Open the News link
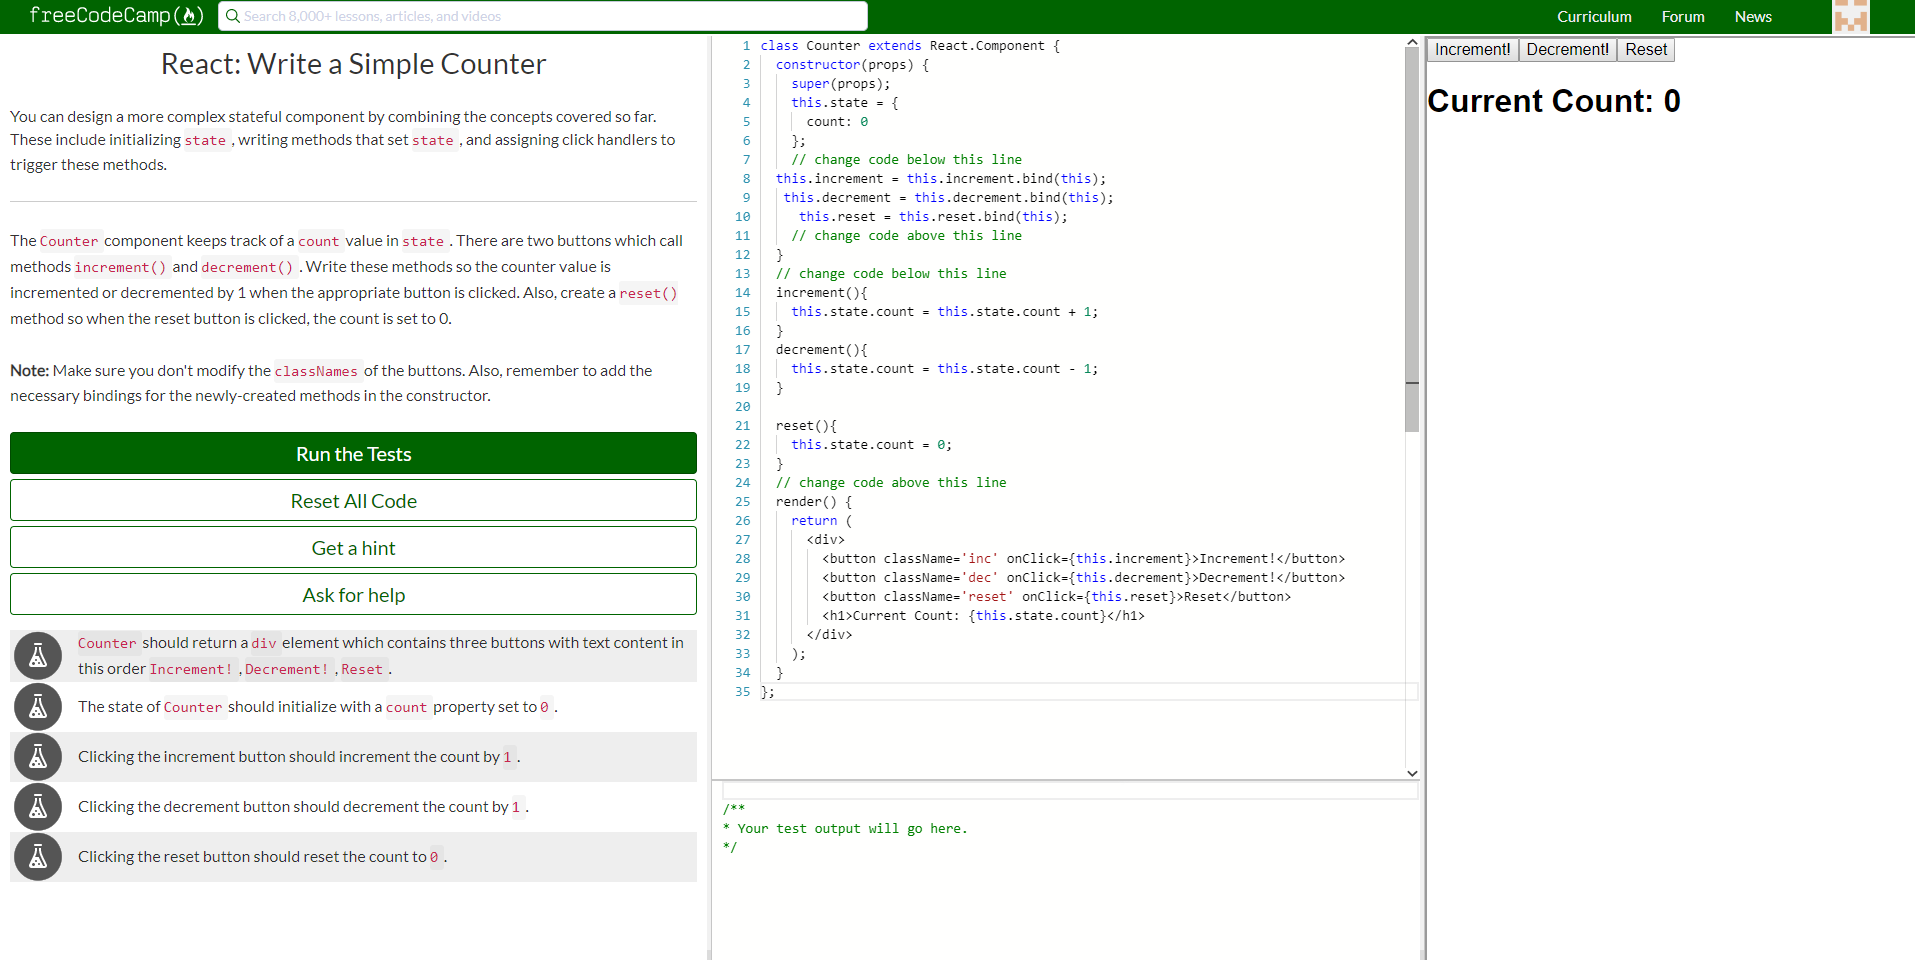 pos(1753,17)
